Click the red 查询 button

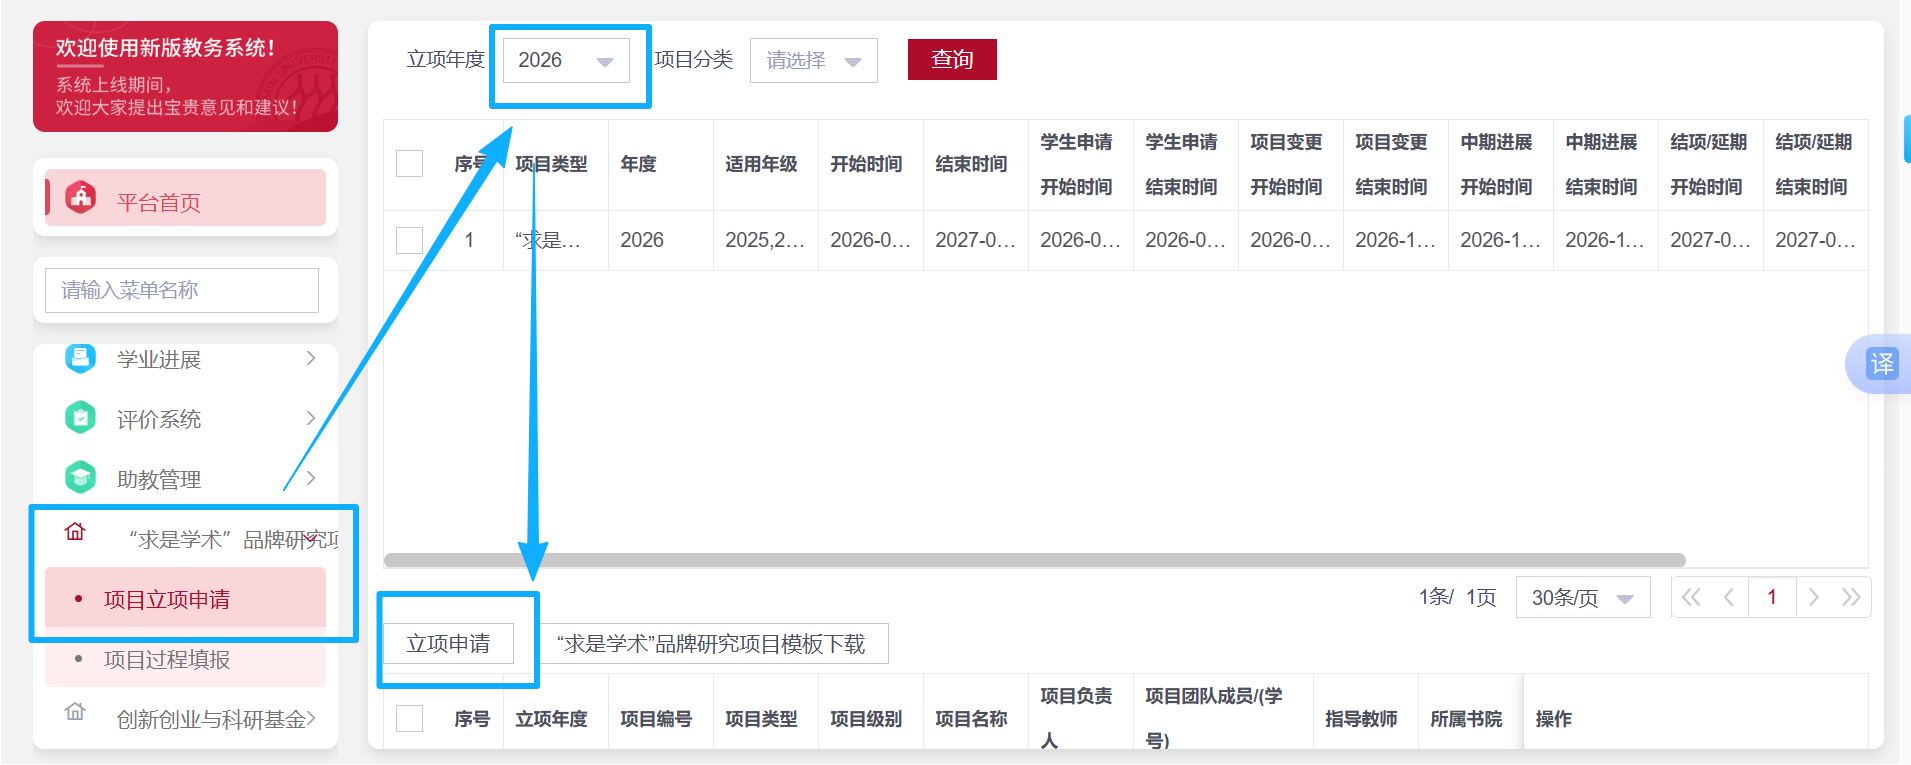pyautogui.click(x=951, y=60)
